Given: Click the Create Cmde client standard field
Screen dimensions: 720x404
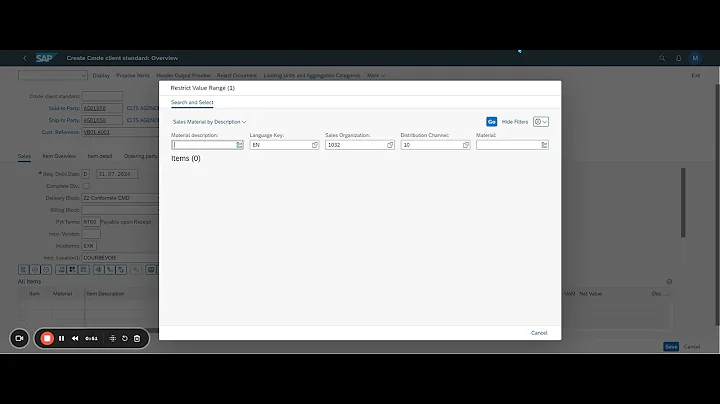Looking at the screenshot, I should click(x=102, y=96).
